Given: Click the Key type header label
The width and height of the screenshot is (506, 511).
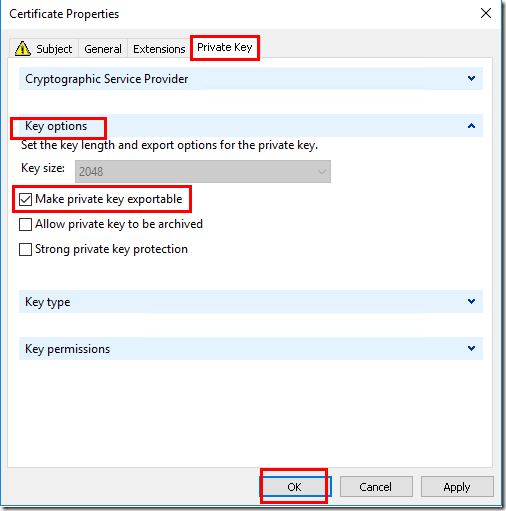Looking at the screenshot, I should 48,302.
